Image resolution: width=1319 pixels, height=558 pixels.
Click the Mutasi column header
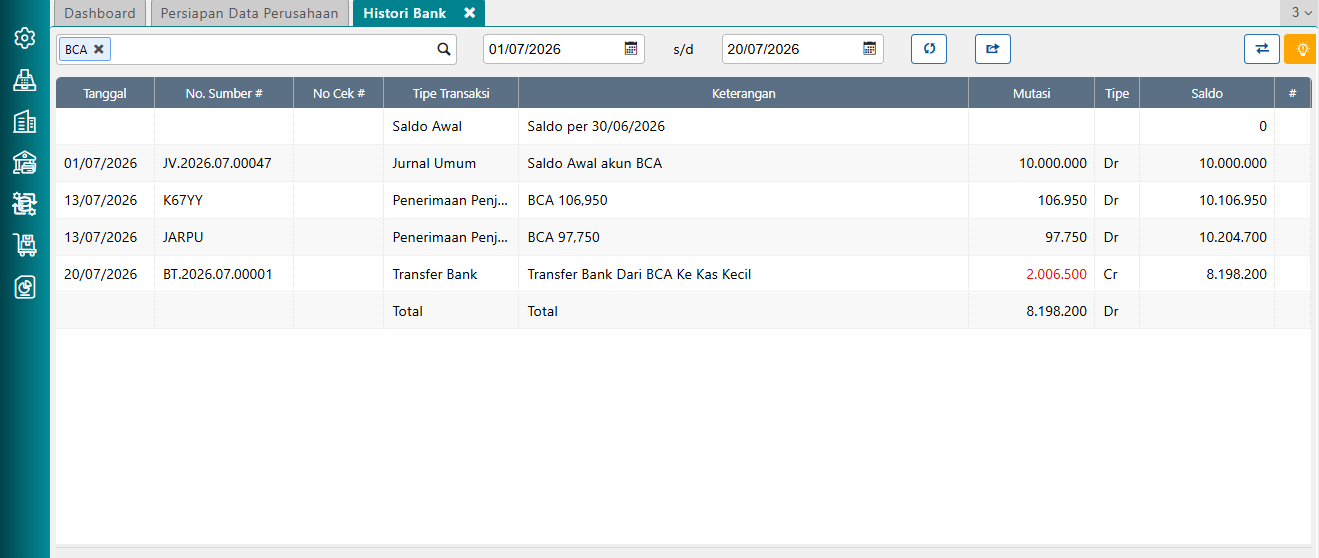tap(1031, 93)
